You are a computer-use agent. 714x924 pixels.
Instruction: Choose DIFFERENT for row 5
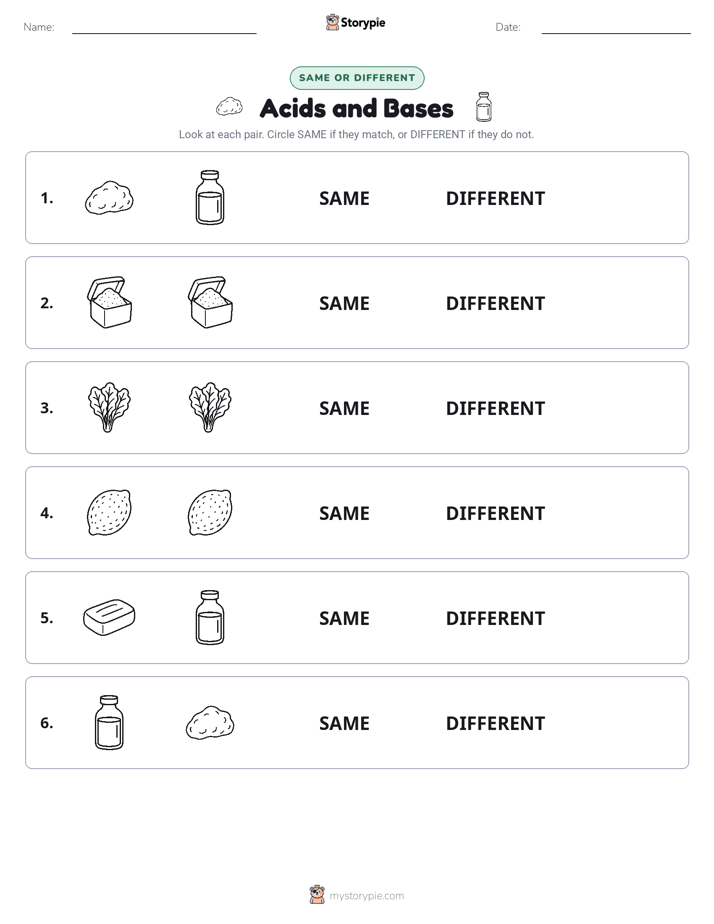[x=495, y=618]
